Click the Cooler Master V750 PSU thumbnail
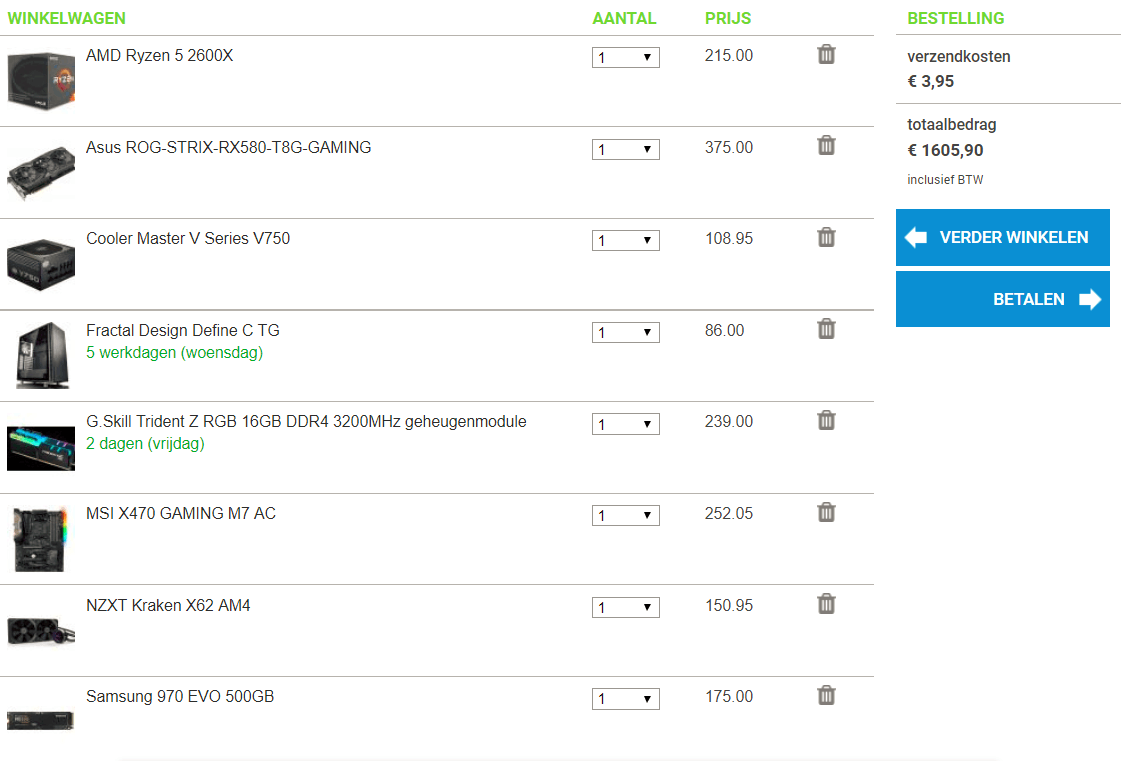Image resolution: width=1124 pixels, height=761 pixels. 41,264
